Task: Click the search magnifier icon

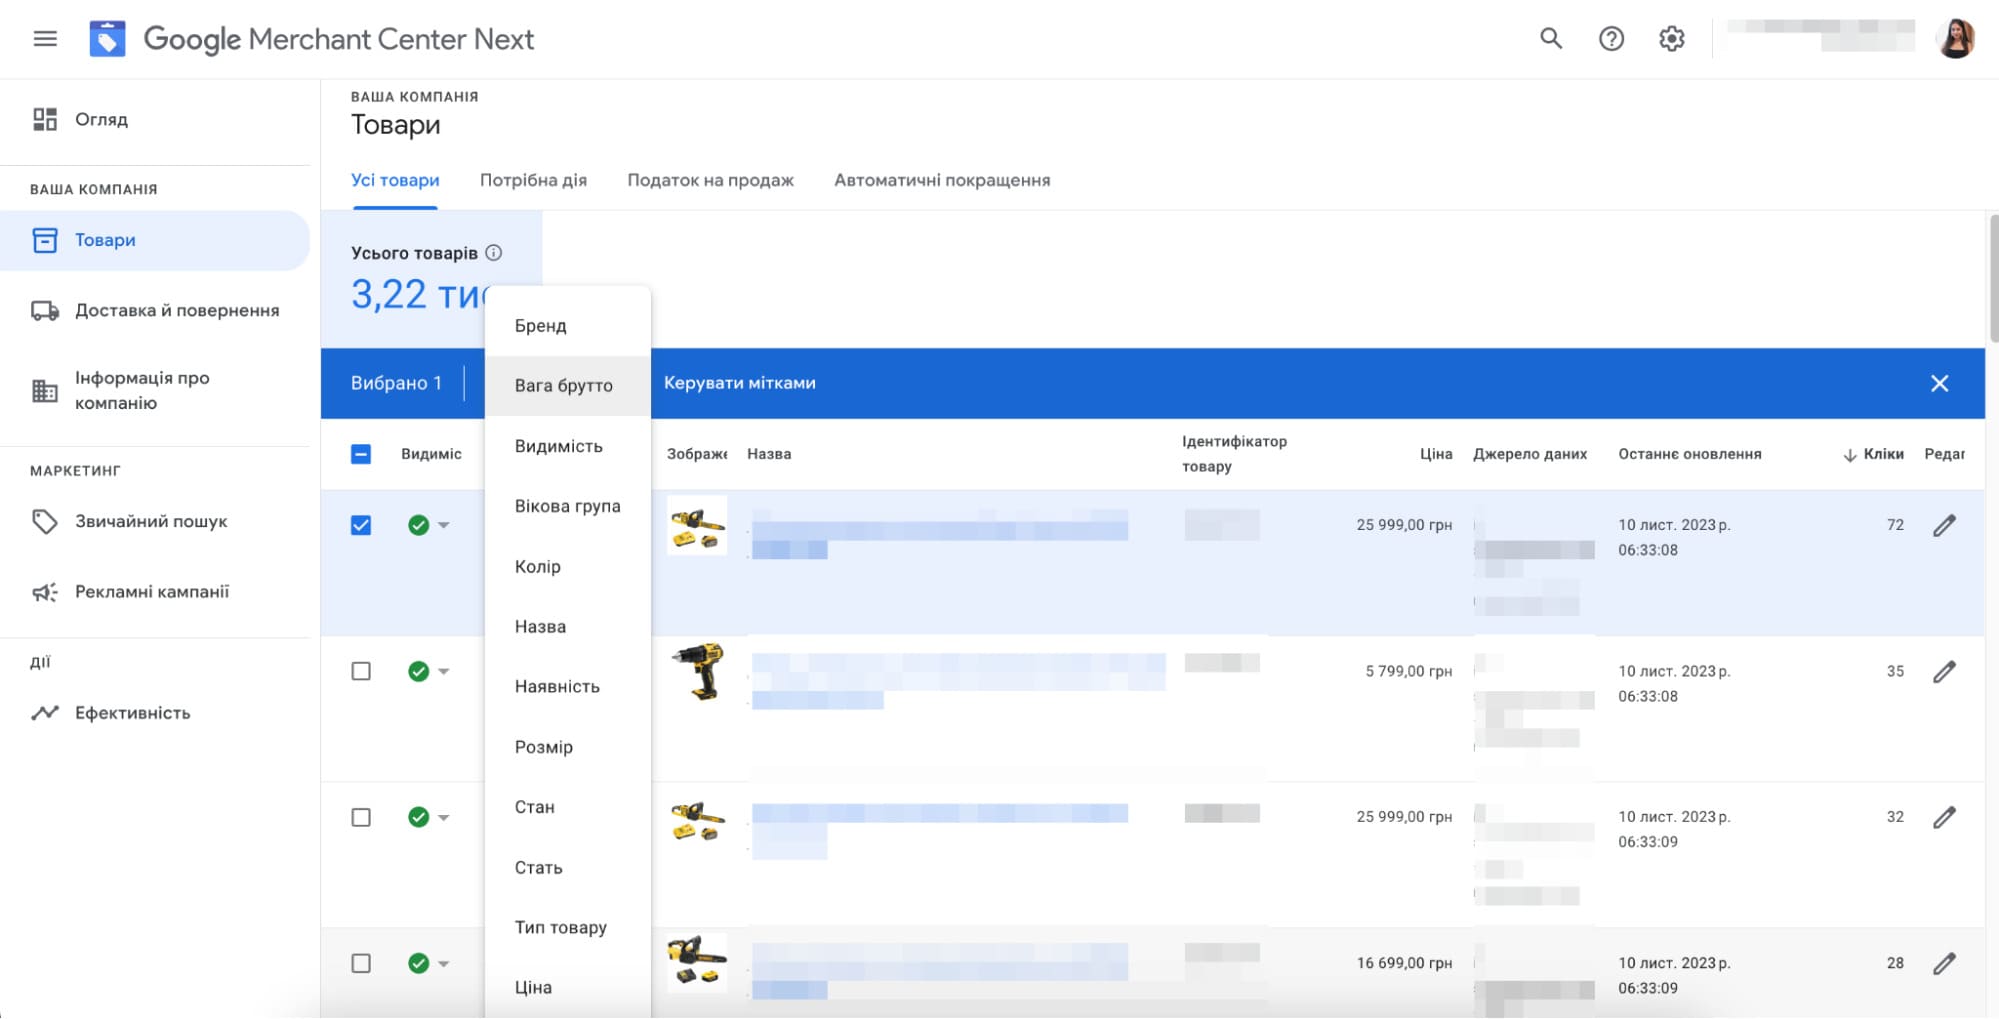Action: 1550,39
